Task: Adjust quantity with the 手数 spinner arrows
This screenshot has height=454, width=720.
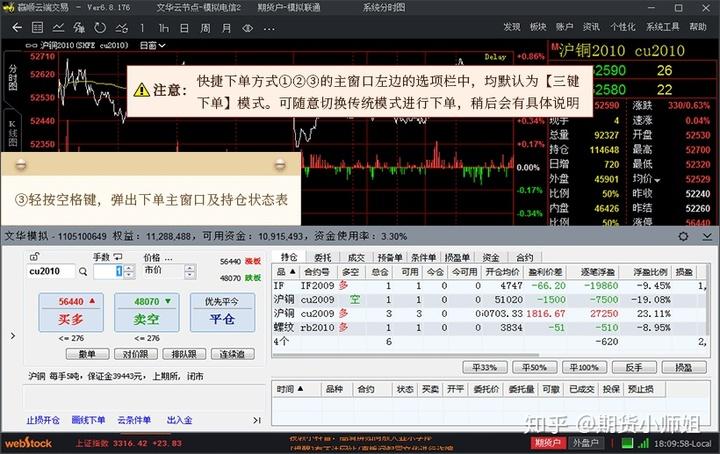Action: coord(129,271)
